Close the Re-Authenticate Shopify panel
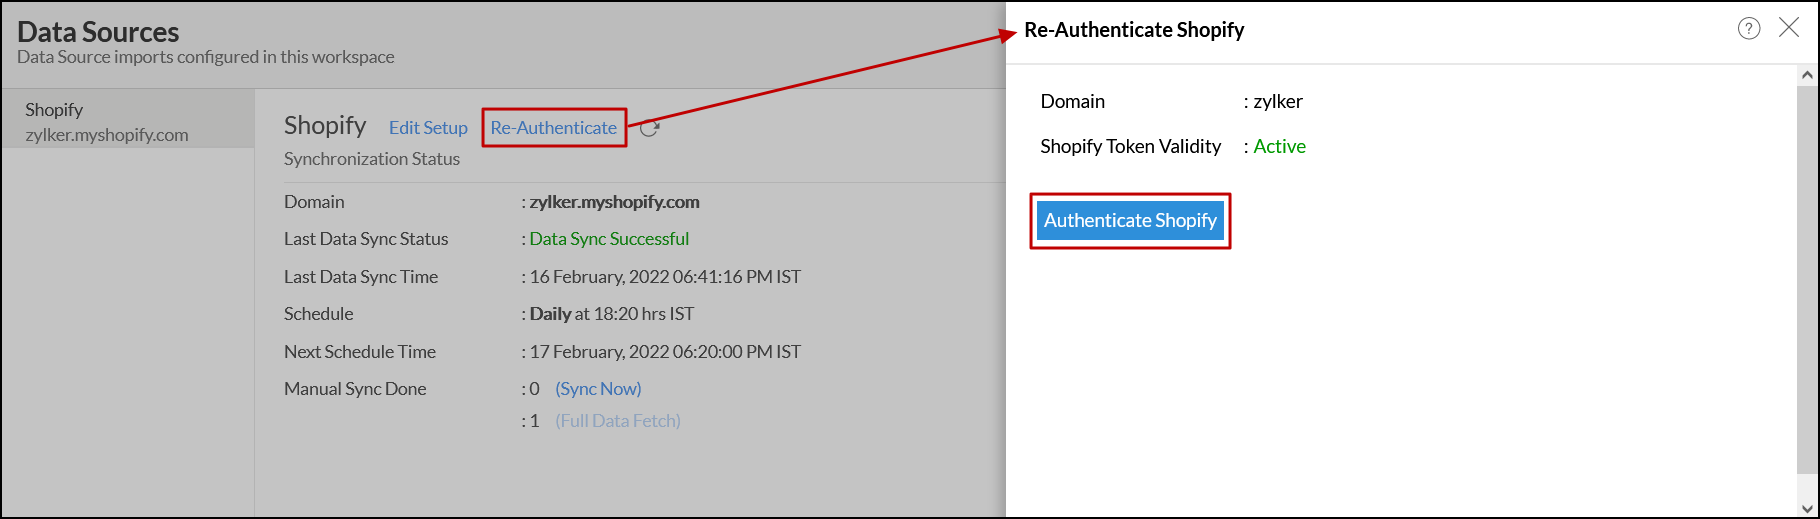 pos(1789,28)
